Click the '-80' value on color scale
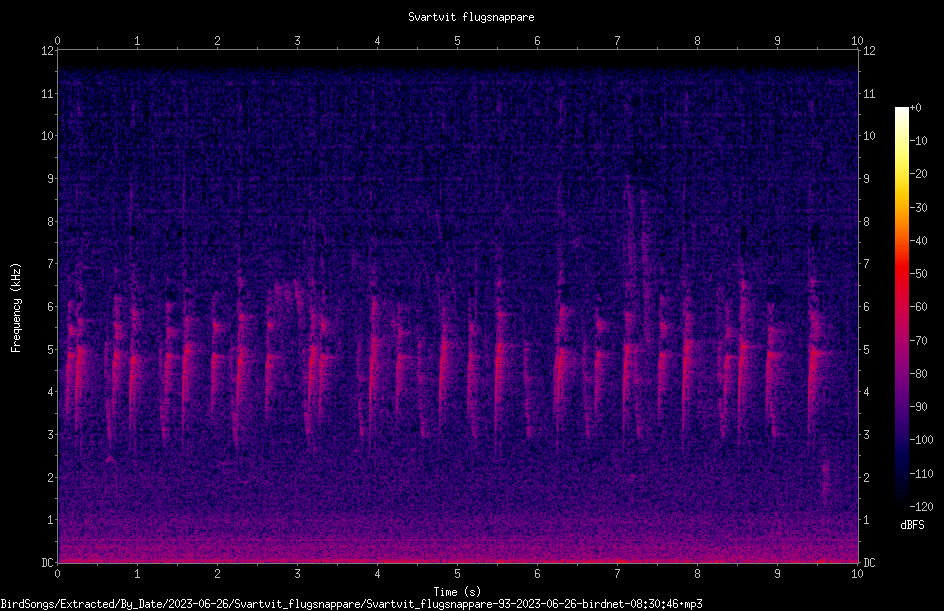The image size is (944, 611). click(x=918, y=373)
